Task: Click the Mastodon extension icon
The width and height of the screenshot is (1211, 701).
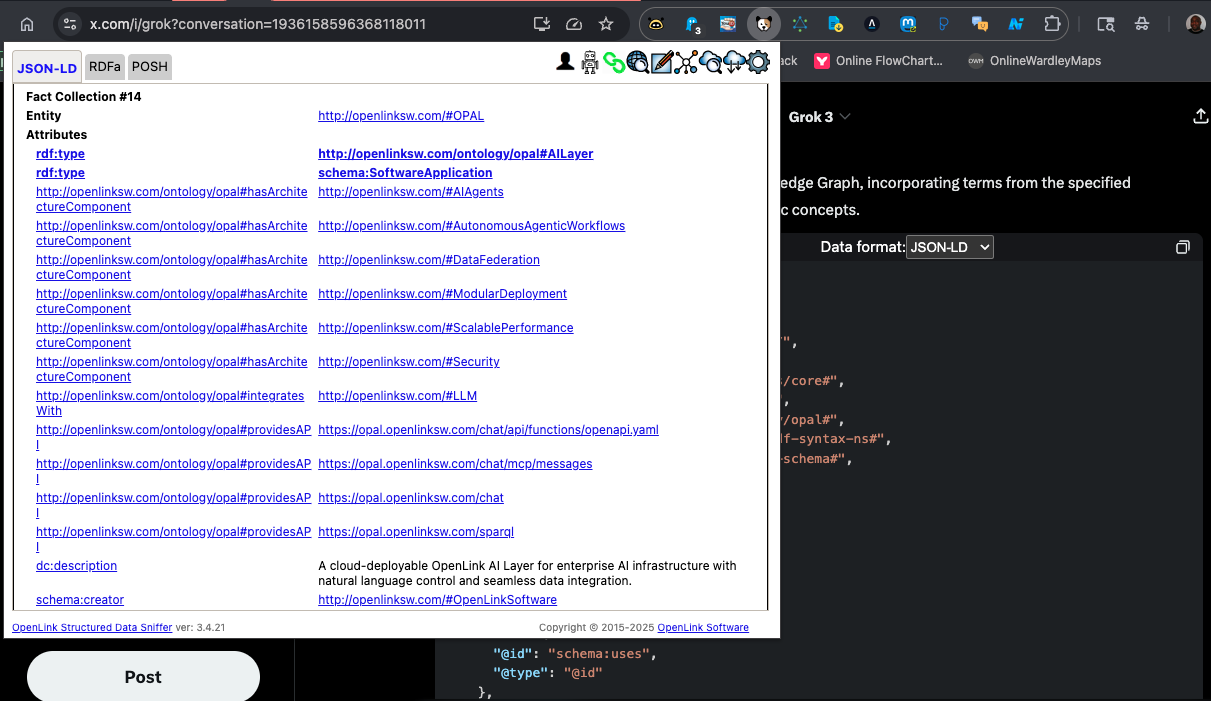Action: click(x=908, y=24)
